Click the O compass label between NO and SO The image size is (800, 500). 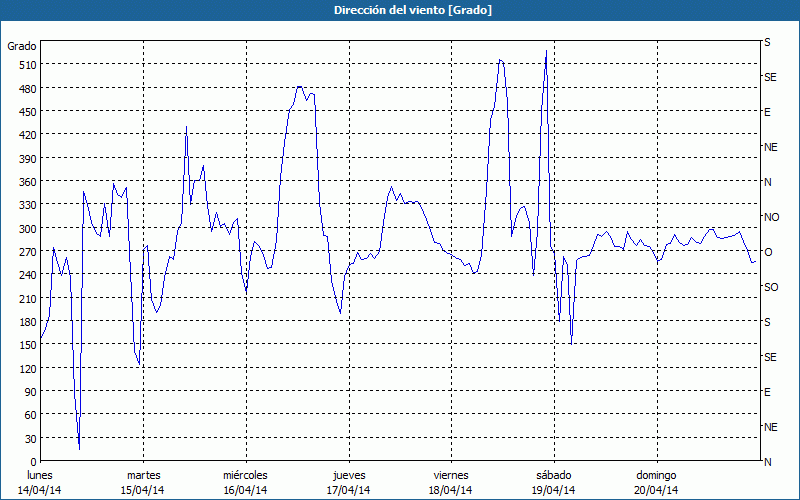pyautogui.click(x=768, y=252)
